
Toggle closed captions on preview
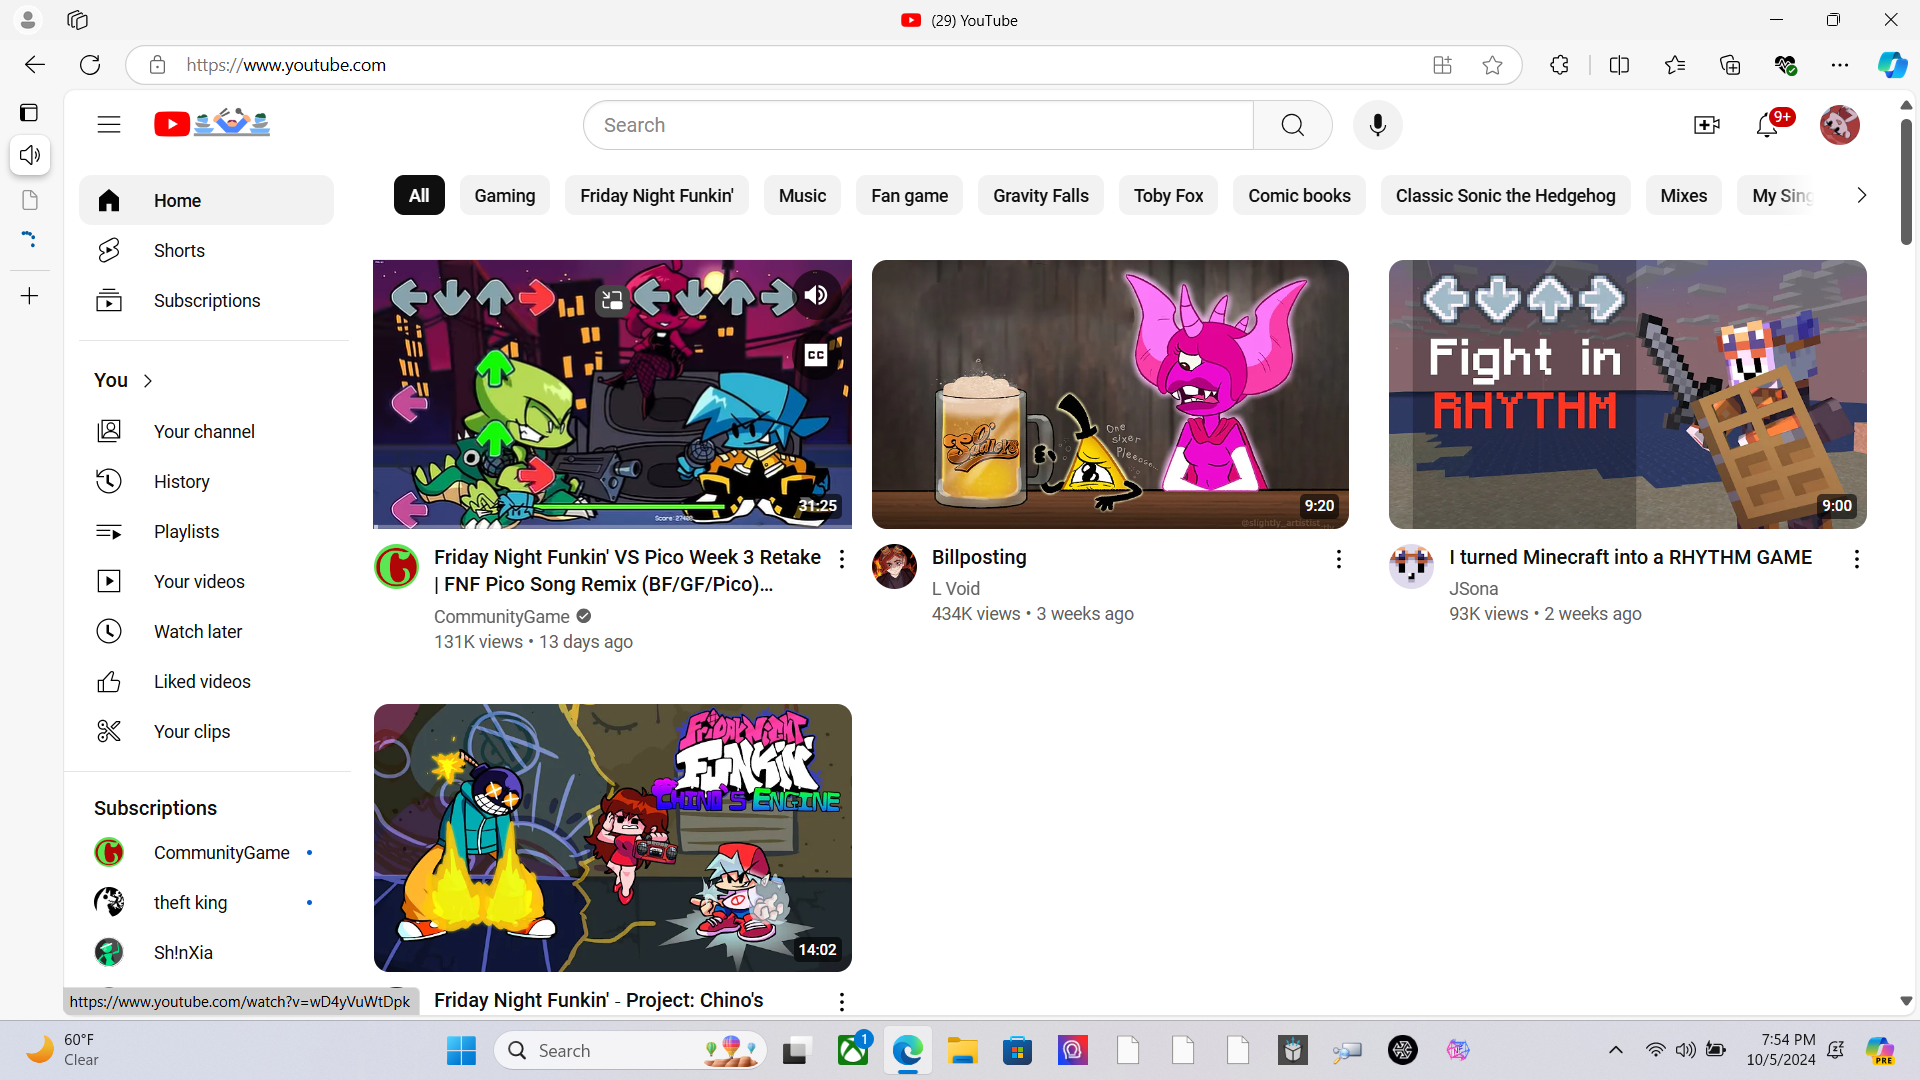click(x=816, y=355)
